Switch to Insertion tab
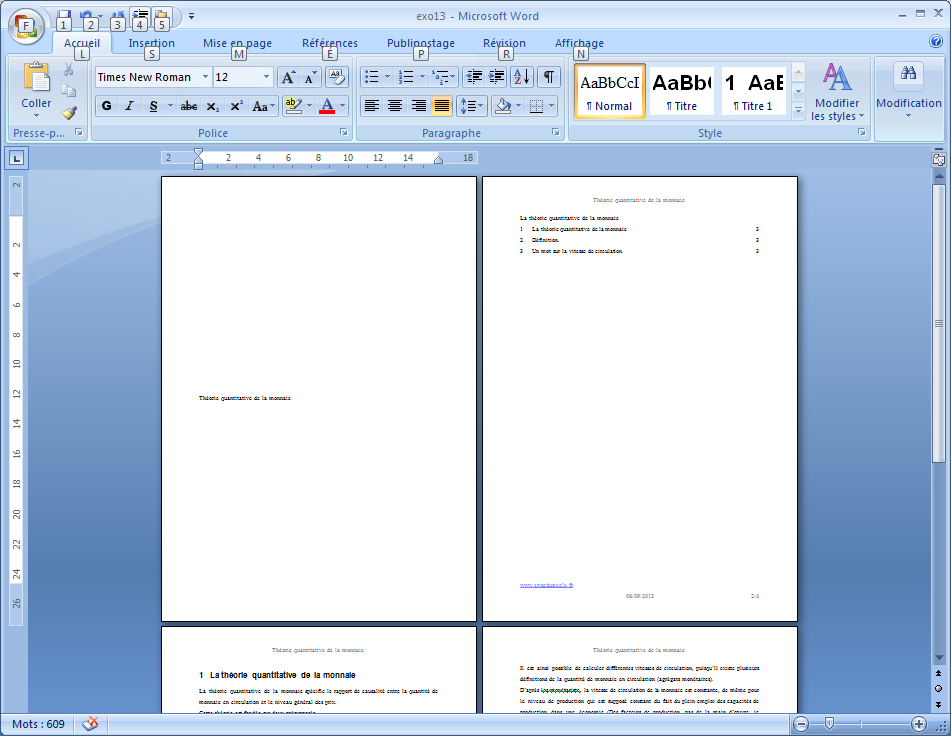Screen dimensions: 951x736 (x=152, y=43)
